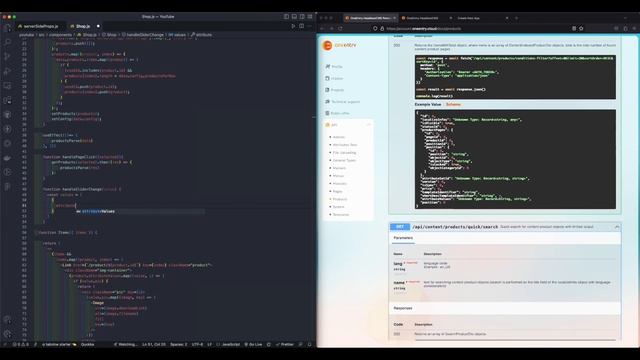This screenshot has width=640, height=360.
Task: Open the Source Control view in activity bar
Action: [x=7, y=56]
